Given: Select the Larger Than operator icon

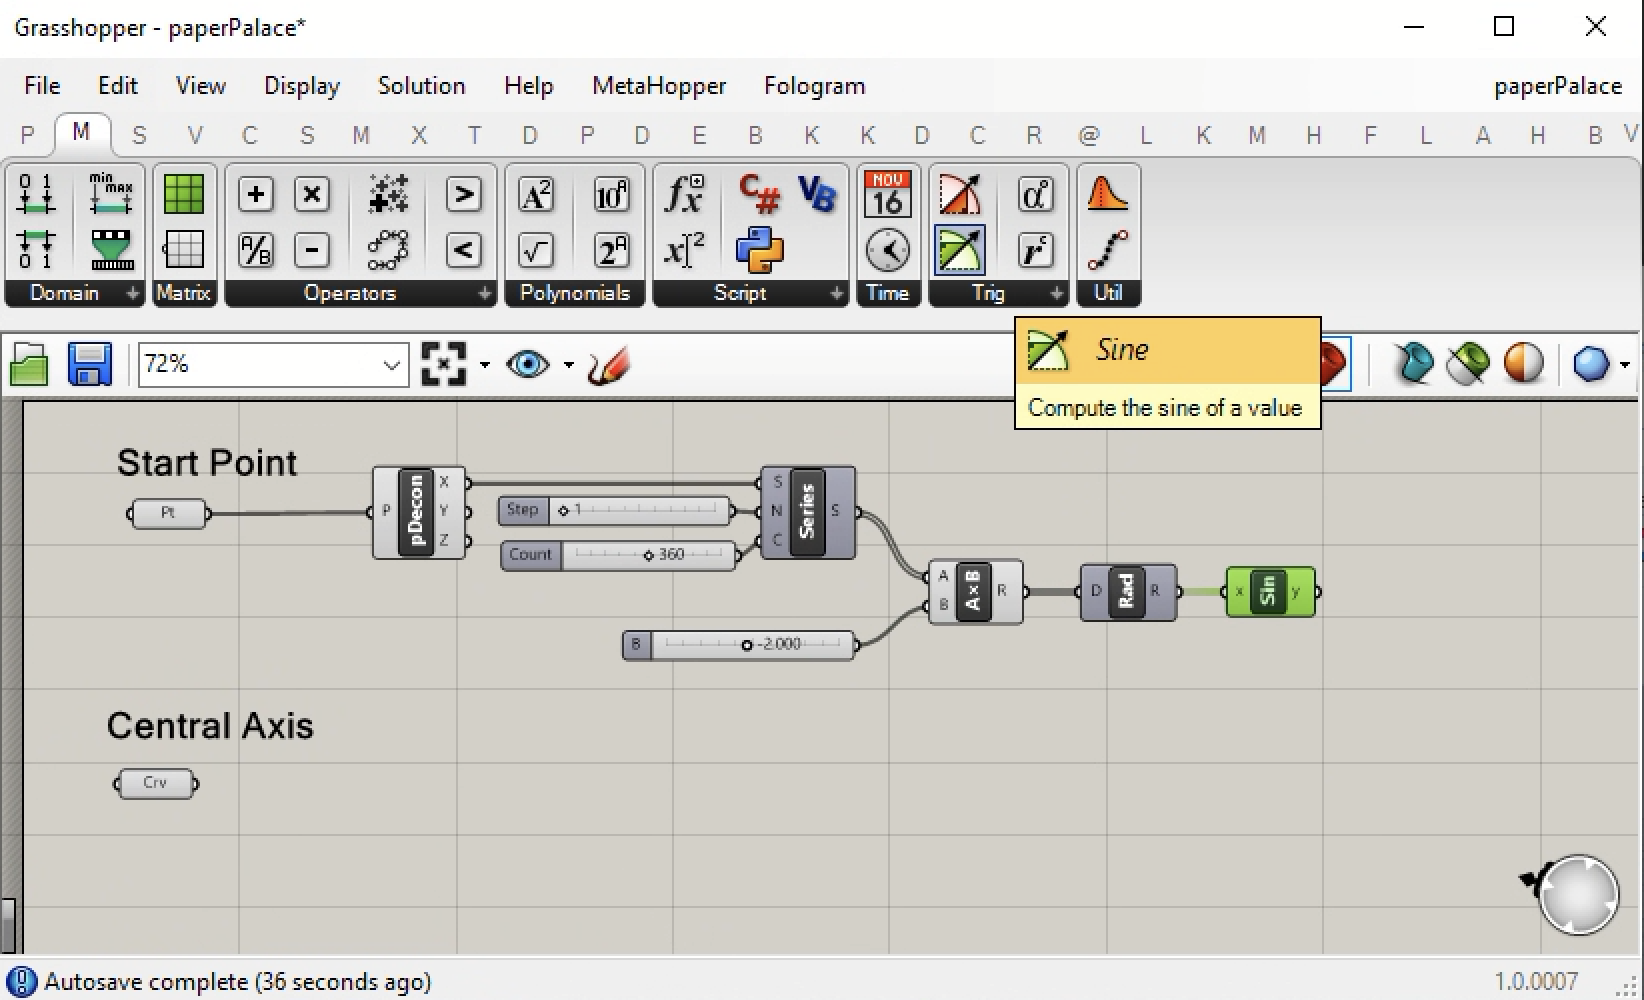Looking at the screenshot, I should click(463, 194).
